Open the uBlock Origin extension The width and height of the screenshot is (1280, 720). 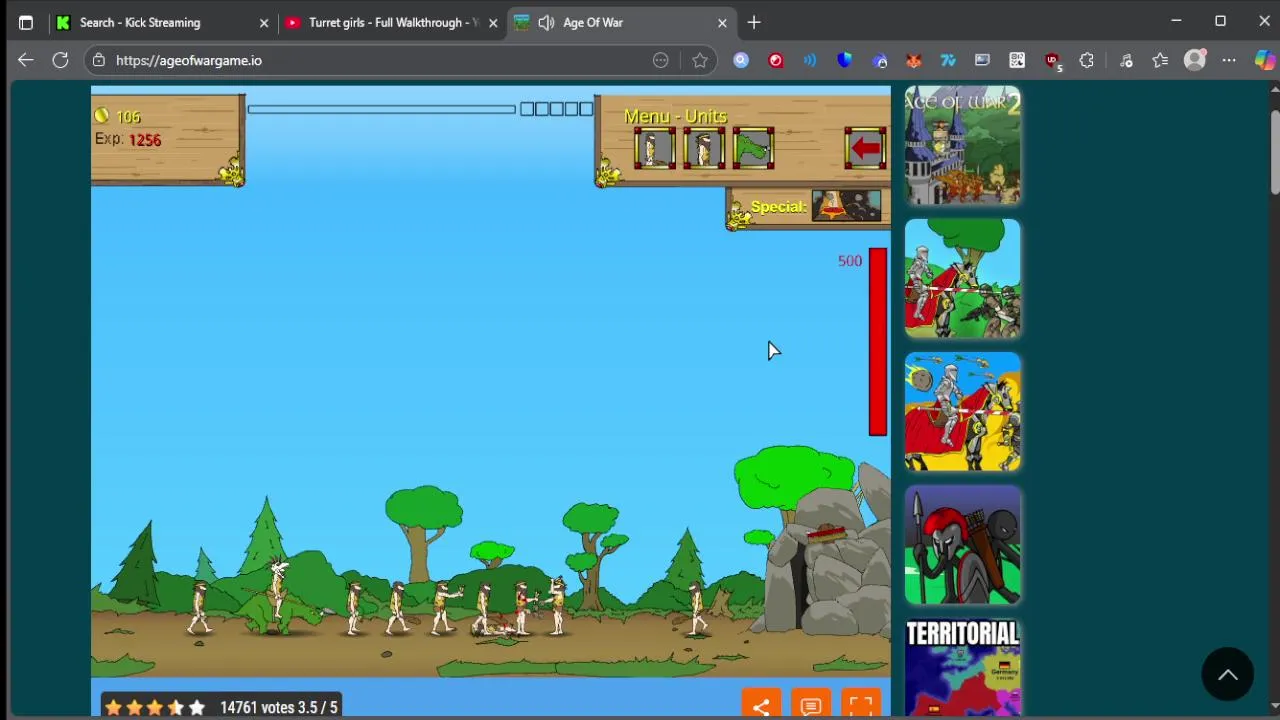coord(1052,60)
